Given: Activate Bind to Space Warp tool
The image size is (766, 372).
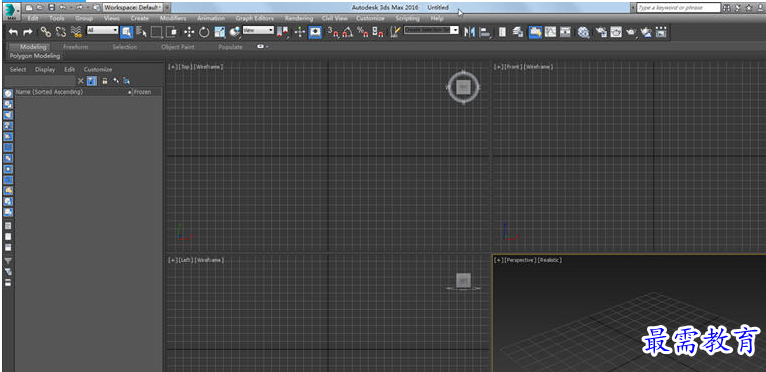Looking at the screenshot, I should [x=76, y=32].
